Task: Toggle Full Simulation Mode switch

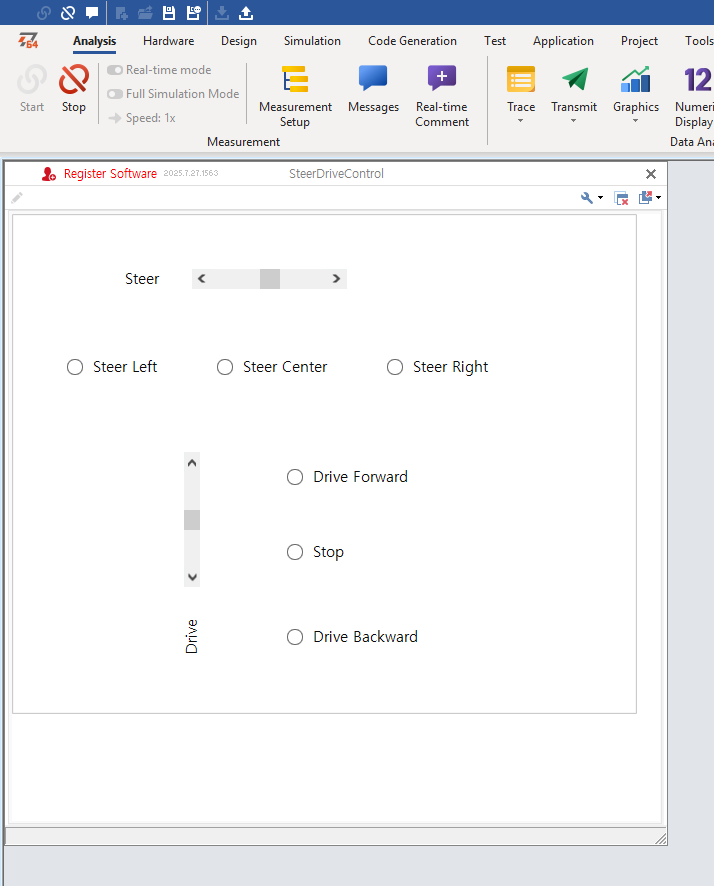Action: [x=115, y=94]
